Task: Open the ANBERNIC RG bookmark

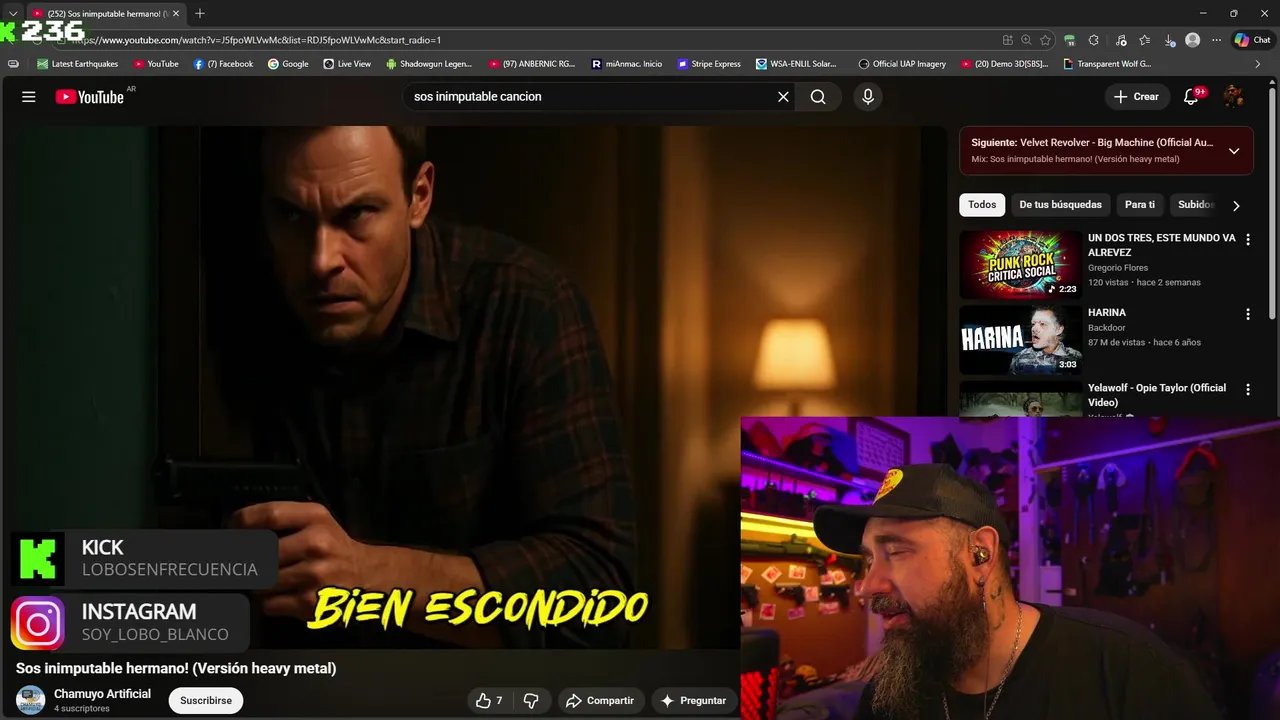Action: click(x=532, y=64)
